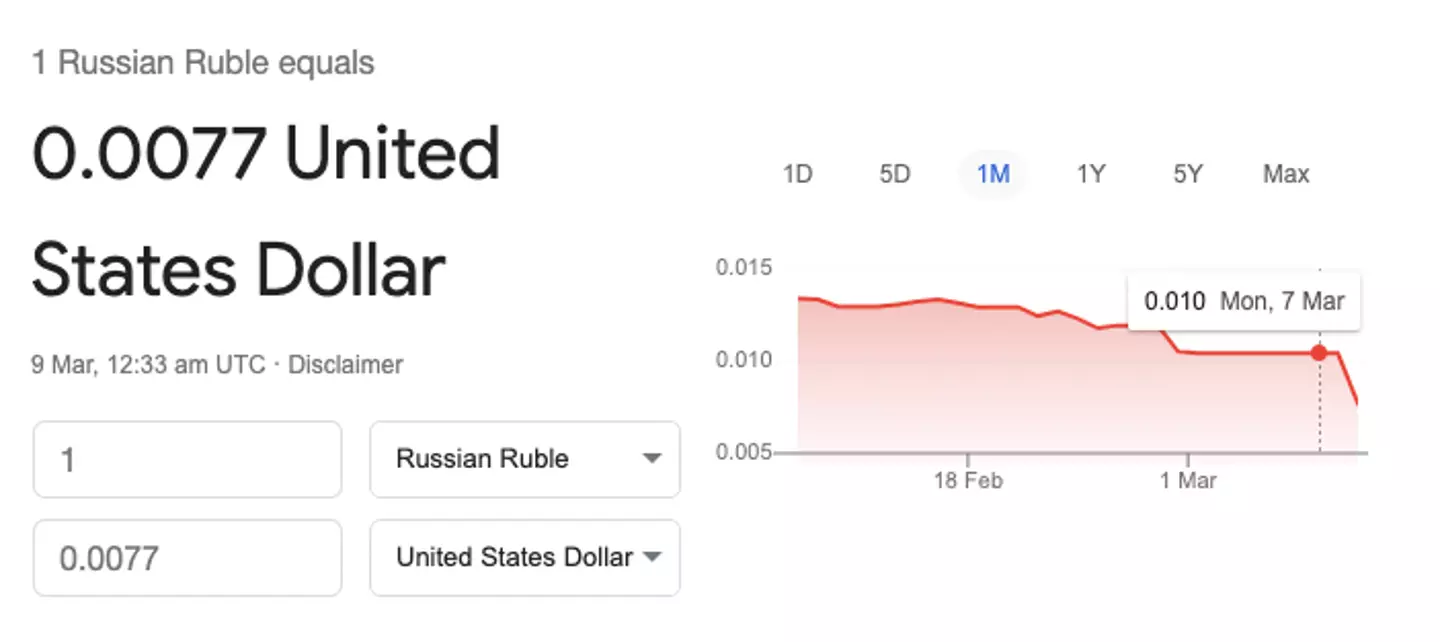The height and width of the screenshot is (642, 1440).
Task: Switch chart to the 1D range
Action: [797, 174]
